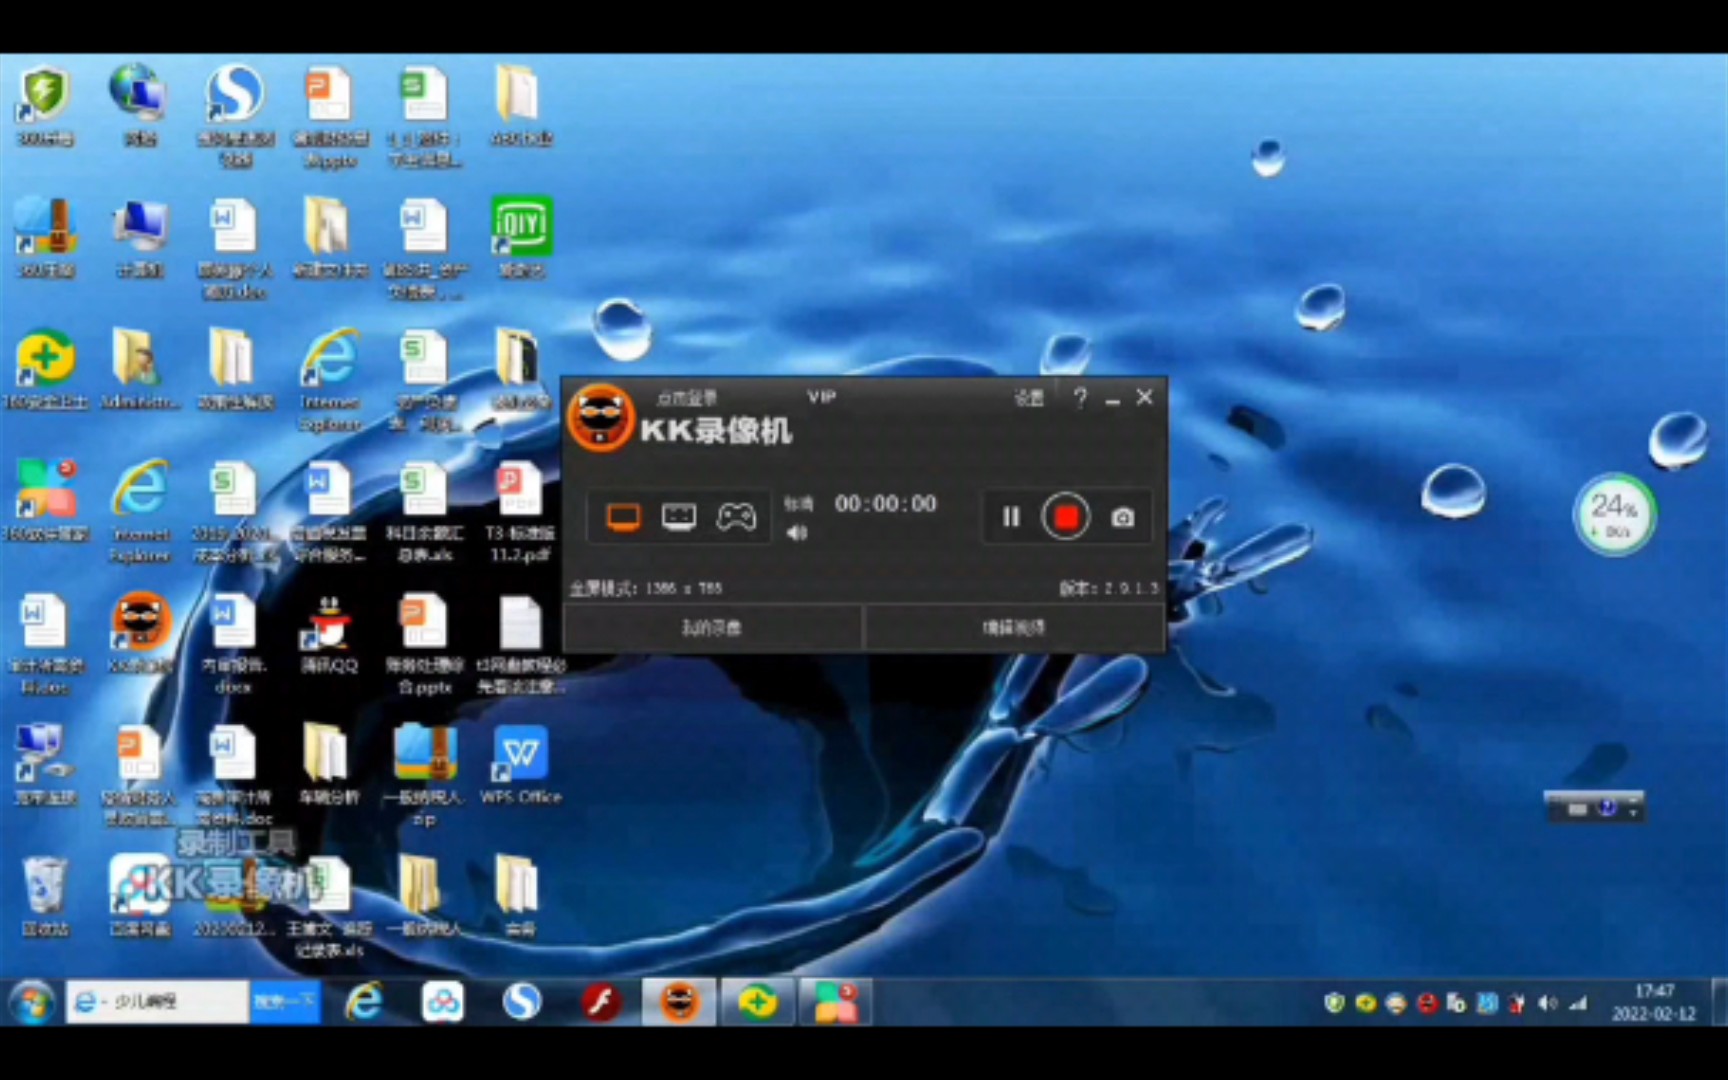Image resolution: width=1728 pixels, height=1080 pixels.
Task: Open the Administrator folder on desktop
Action: point(139,370)
